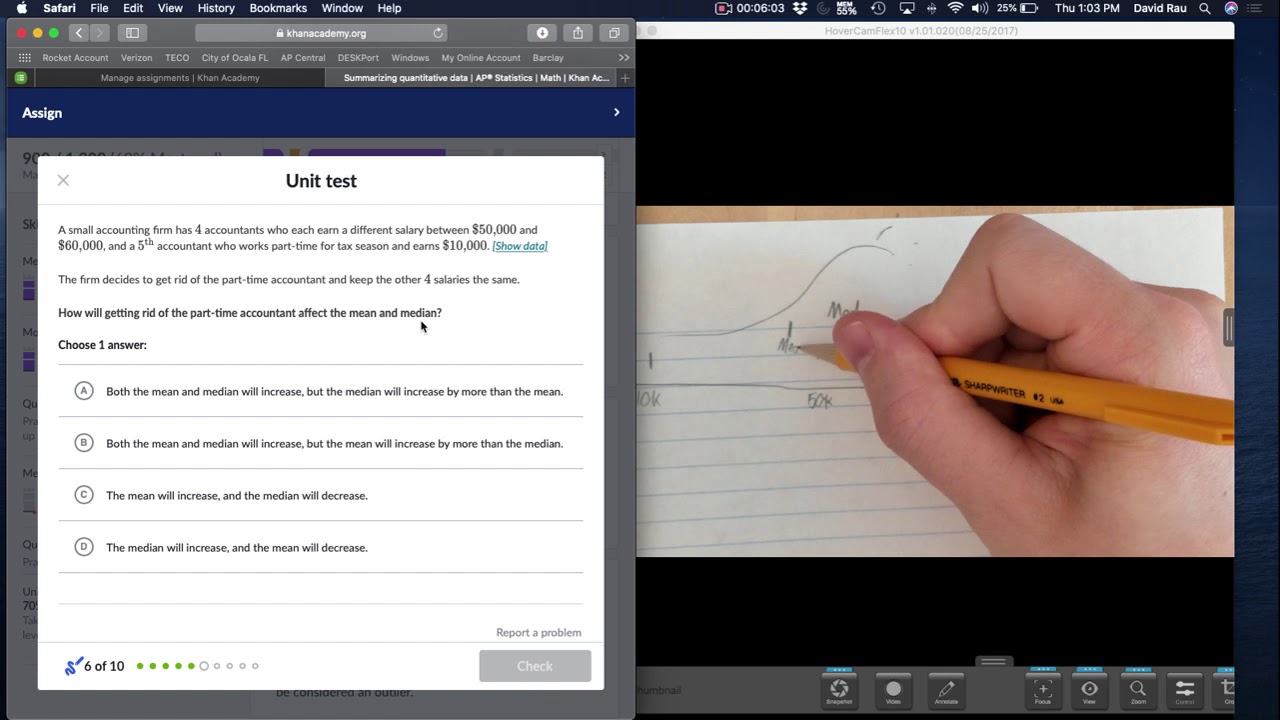The image size is (1280, 720).
Task: Open the View tool in HoverCam
Action: [1090, 689]
